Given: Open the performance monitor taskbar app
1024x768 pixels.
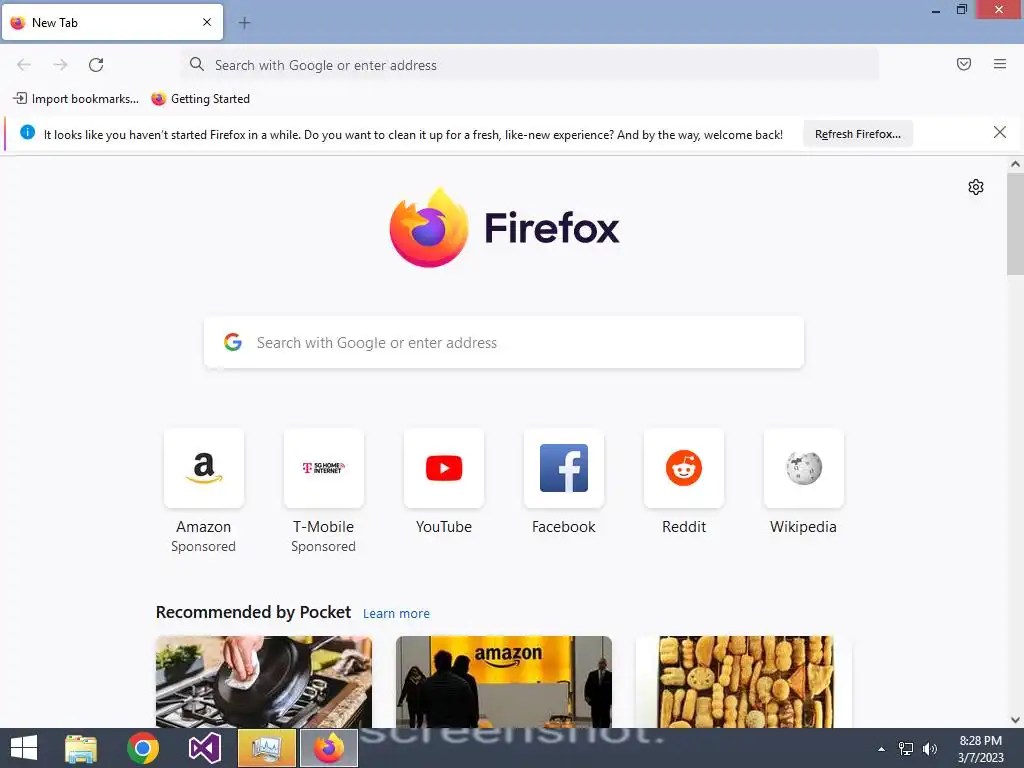Looking at the screenshot, I should (266, 748).
